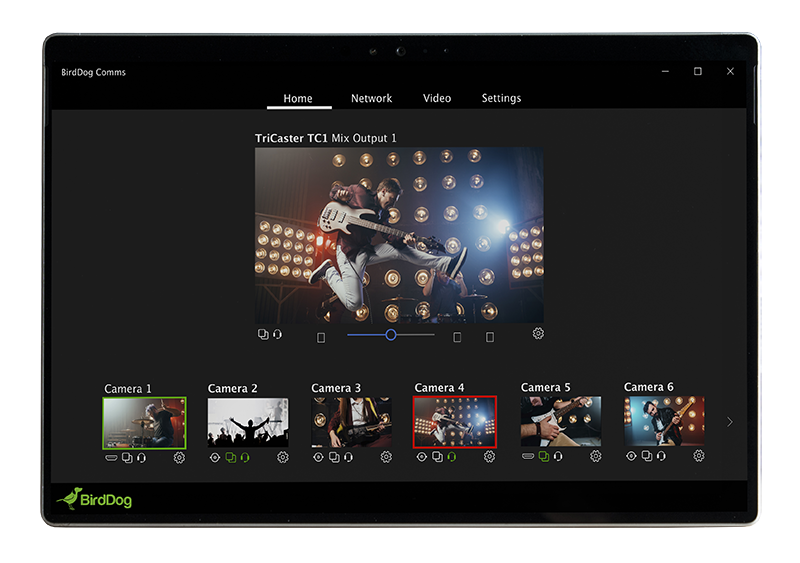Viewport: 800px width, 563px height.
Task: Show more cameras with right chevron
Action: (x=729, y=422)
